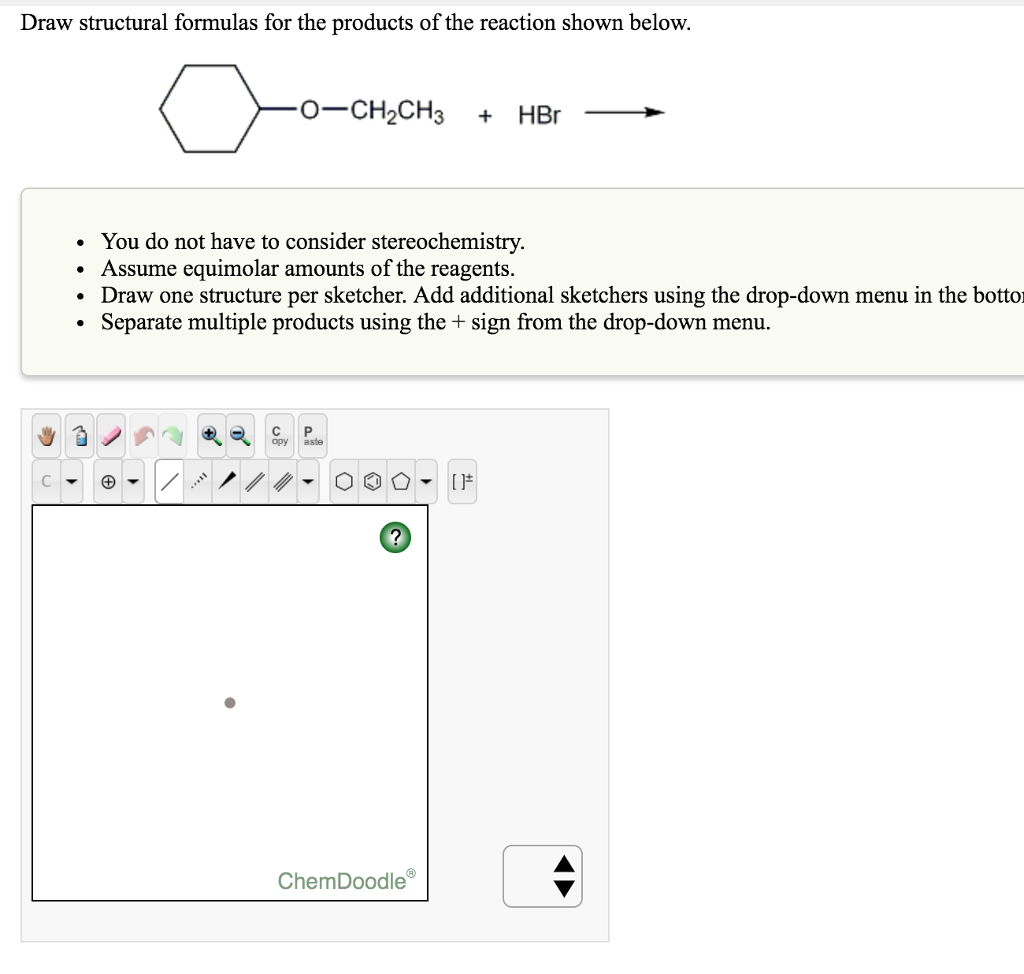1024x974 pixels.
Task: Select the wedge bond tool
Action: [228, 480]
